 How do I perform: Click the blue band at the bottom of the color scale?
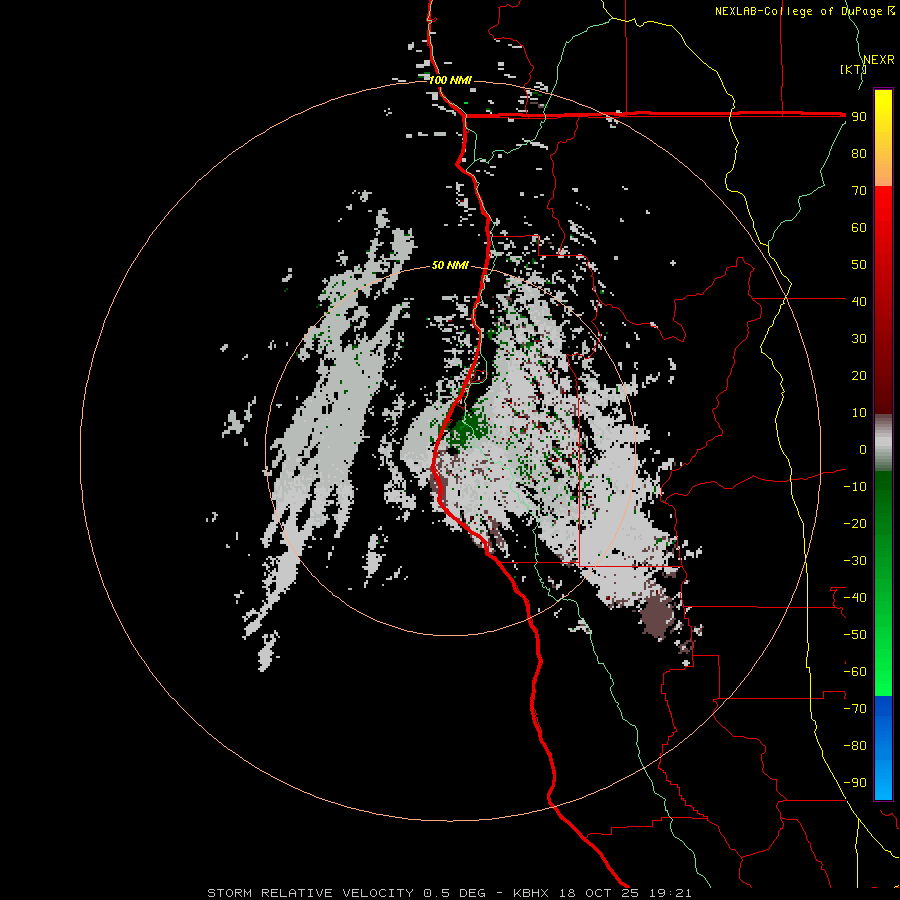pos(883,748)
